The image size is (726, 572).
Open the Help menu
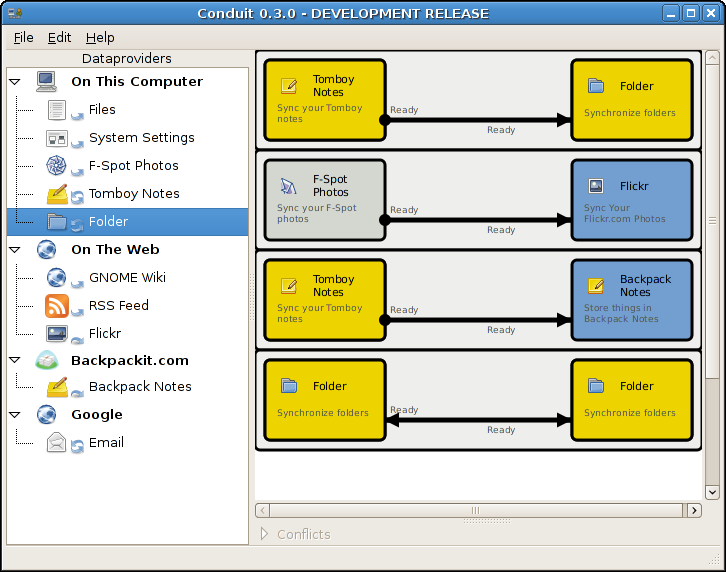pos(100,37)
